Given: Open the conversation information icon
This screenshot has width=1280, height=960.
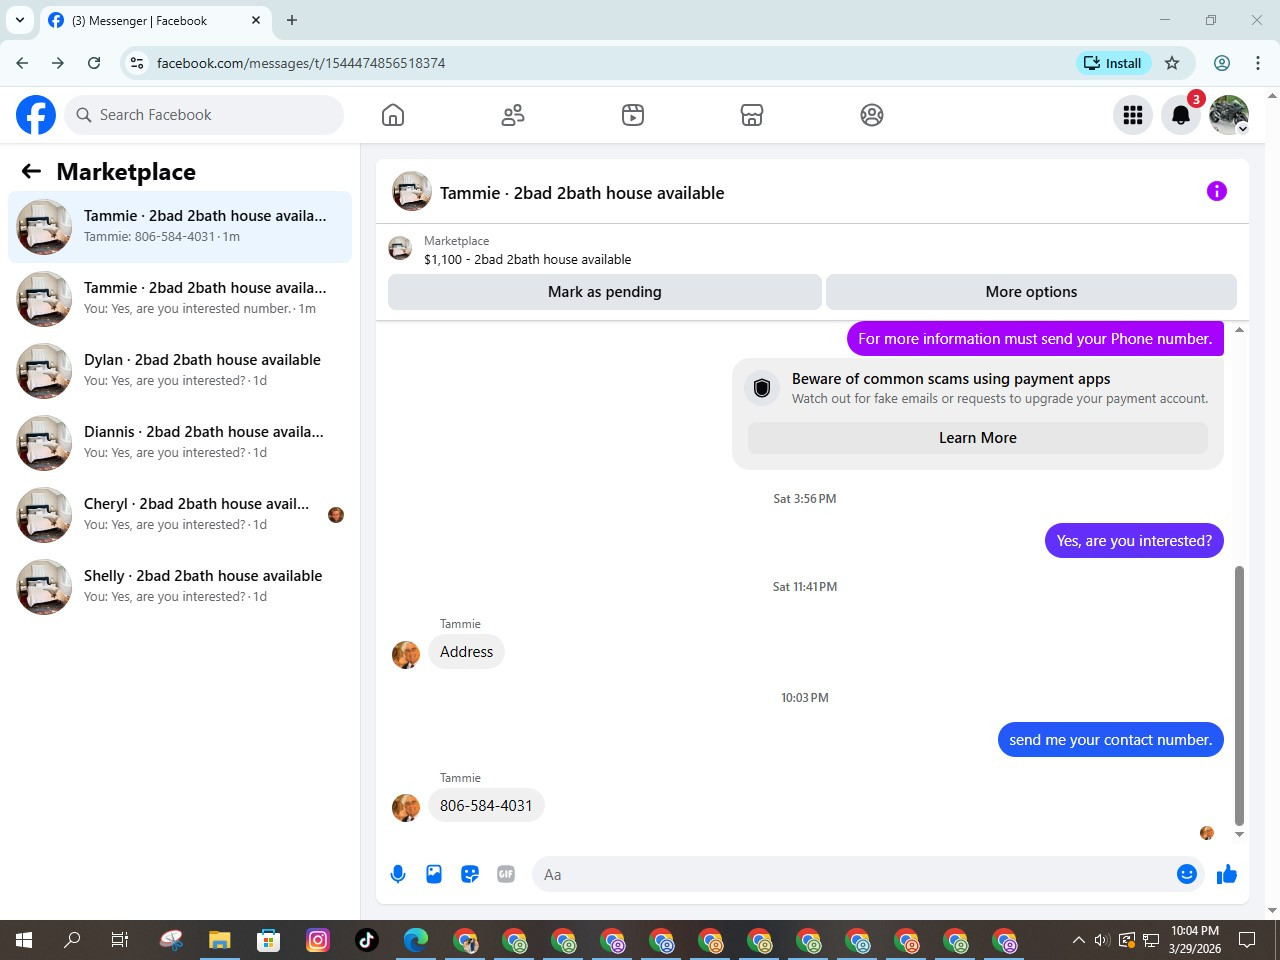Looking at the screenshot, I should (x=1217, y=191).
